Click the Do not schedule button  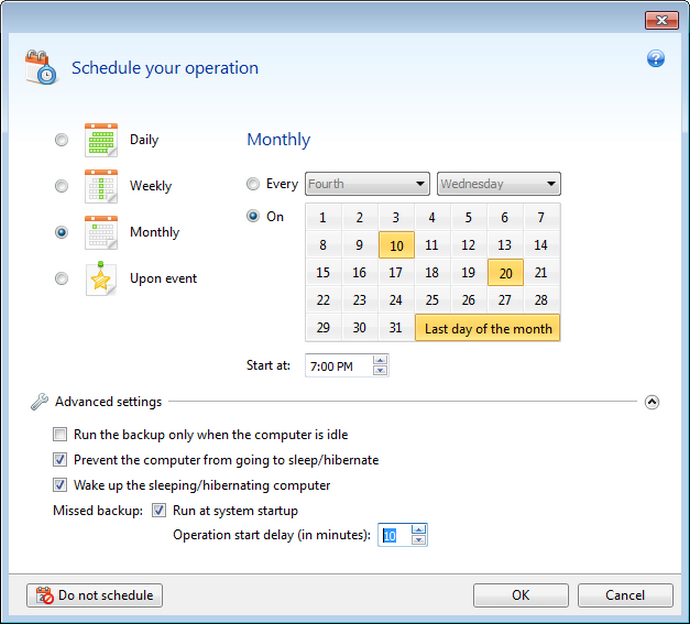96,595
